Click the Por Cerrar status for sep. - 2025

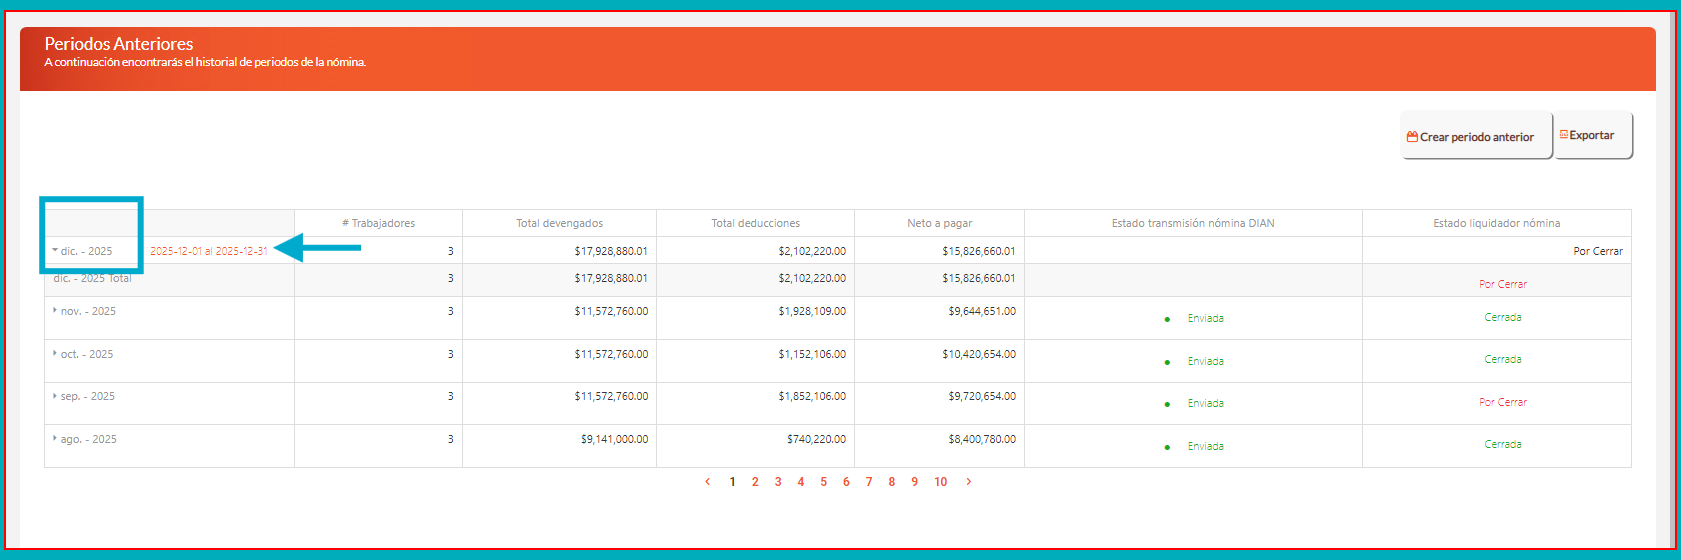[x=1502, y=402]
